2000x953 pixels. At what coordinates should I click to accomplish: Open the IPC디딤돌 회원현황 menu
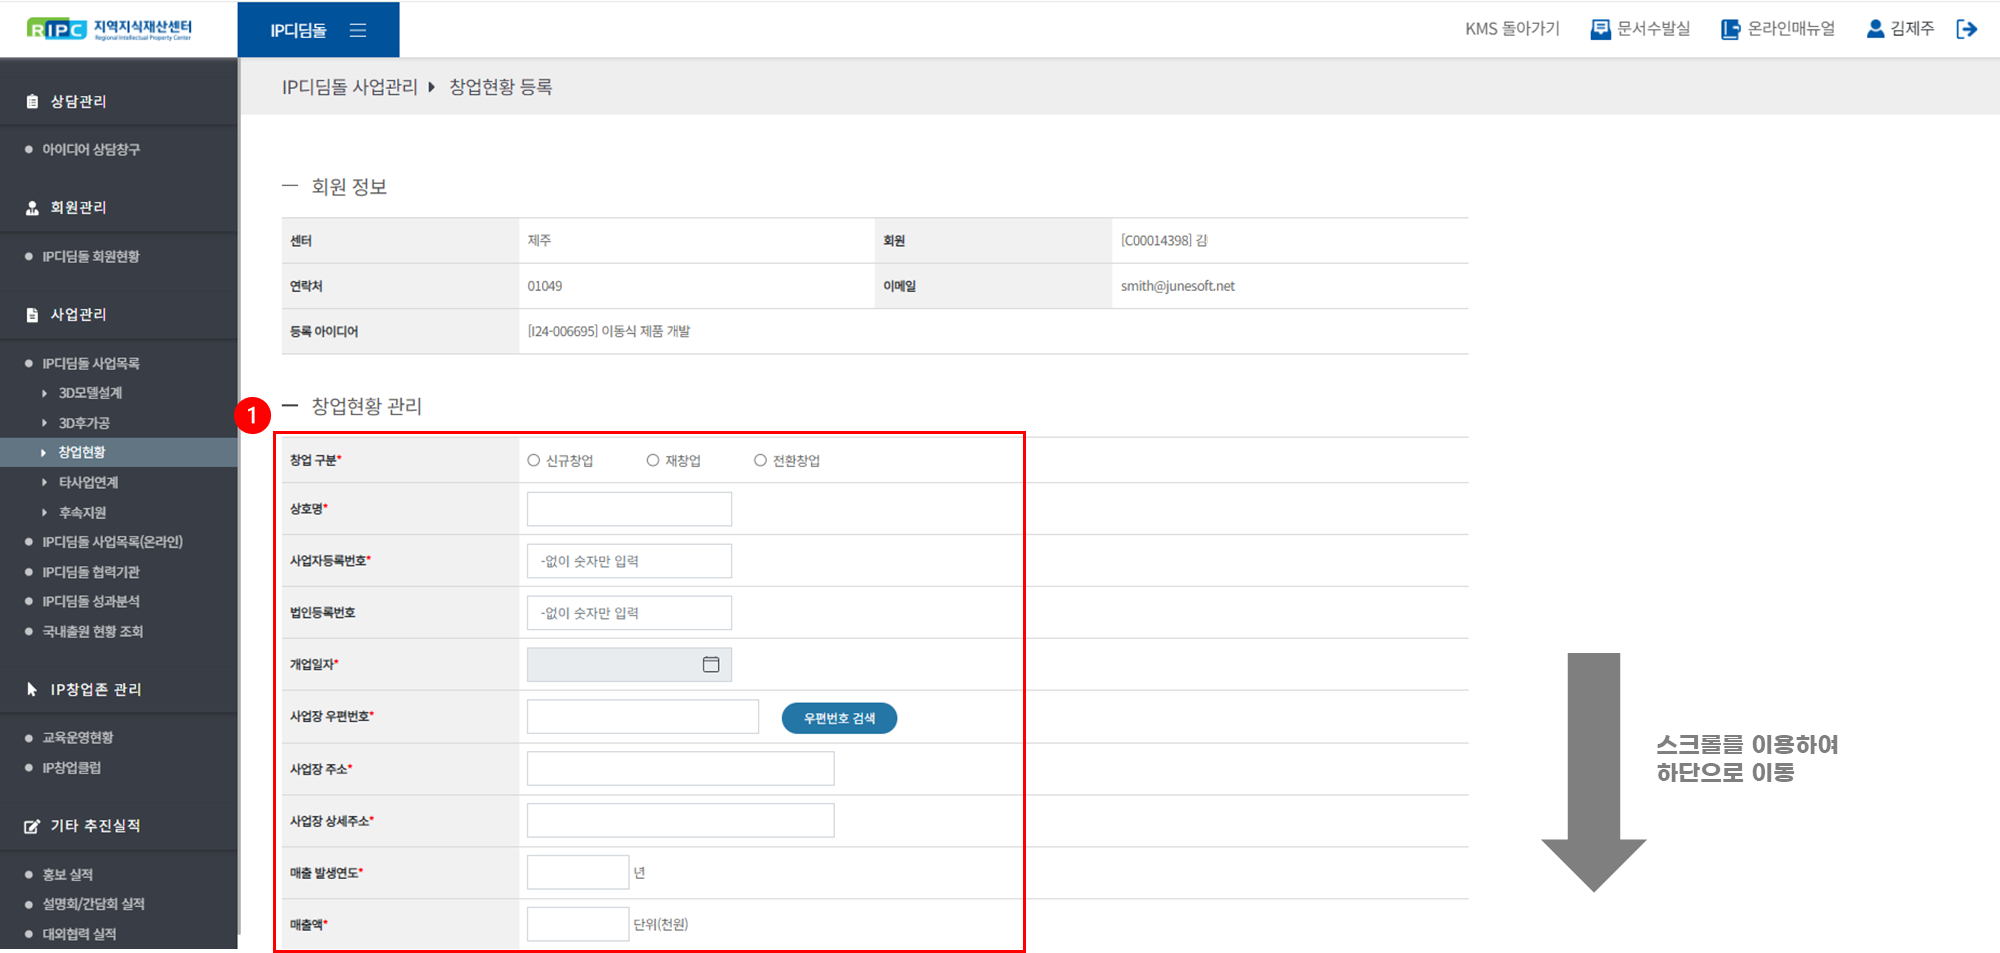point(91,257)
